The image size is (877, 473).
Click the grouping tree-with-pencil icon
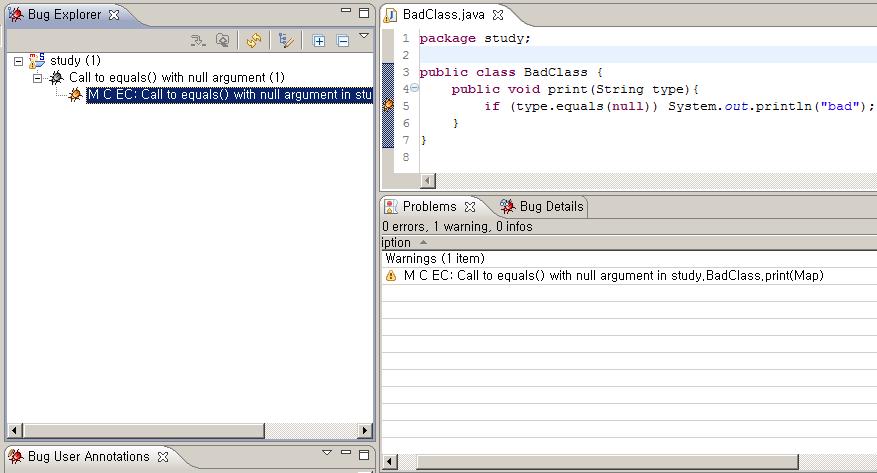(286, 40)
